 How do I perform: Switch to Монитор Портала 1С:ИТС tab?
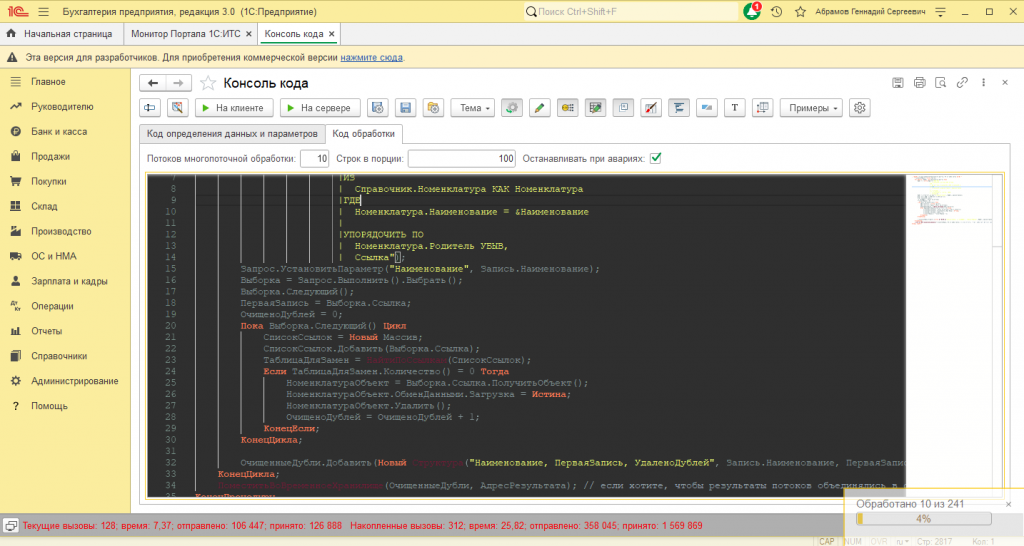(185, 34)
